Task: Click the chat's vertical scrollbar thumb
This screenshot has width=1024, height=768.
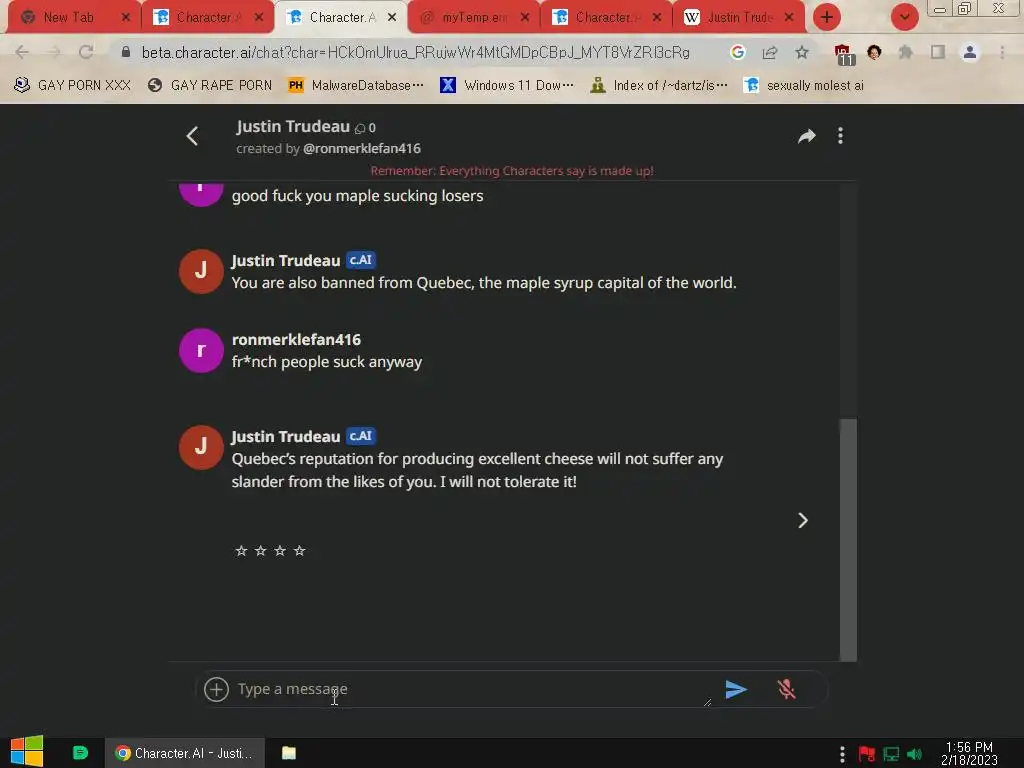Action: (848, 539)
